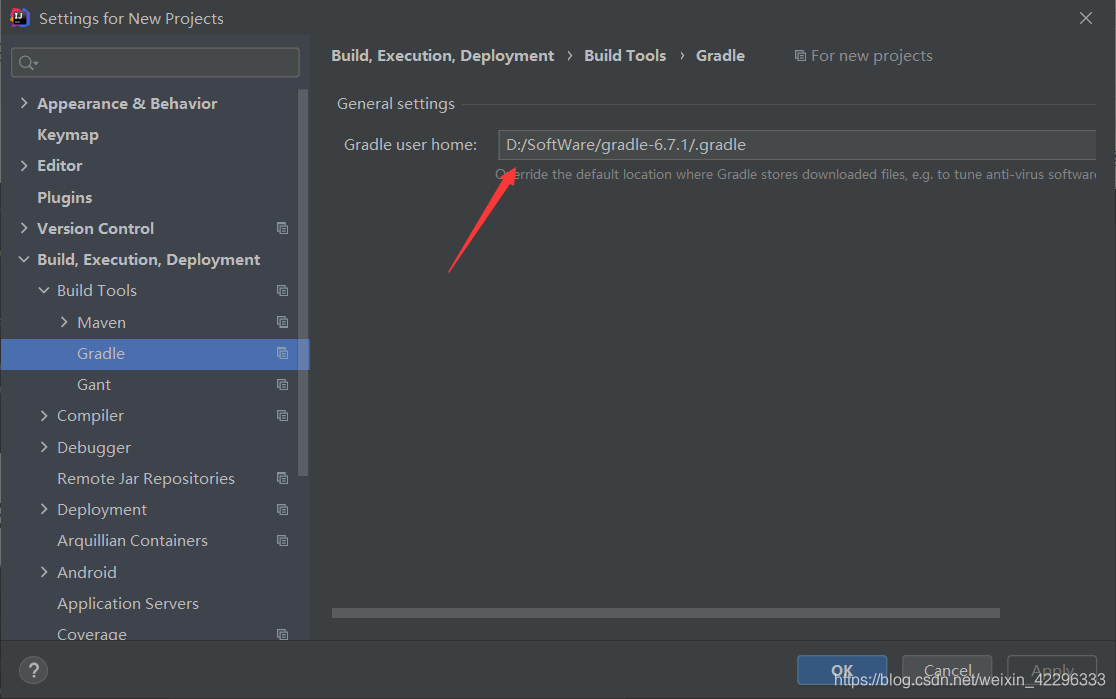Open Remote Jar Repositories settings
Viewport: 1116px width, 699px height.
146,478
